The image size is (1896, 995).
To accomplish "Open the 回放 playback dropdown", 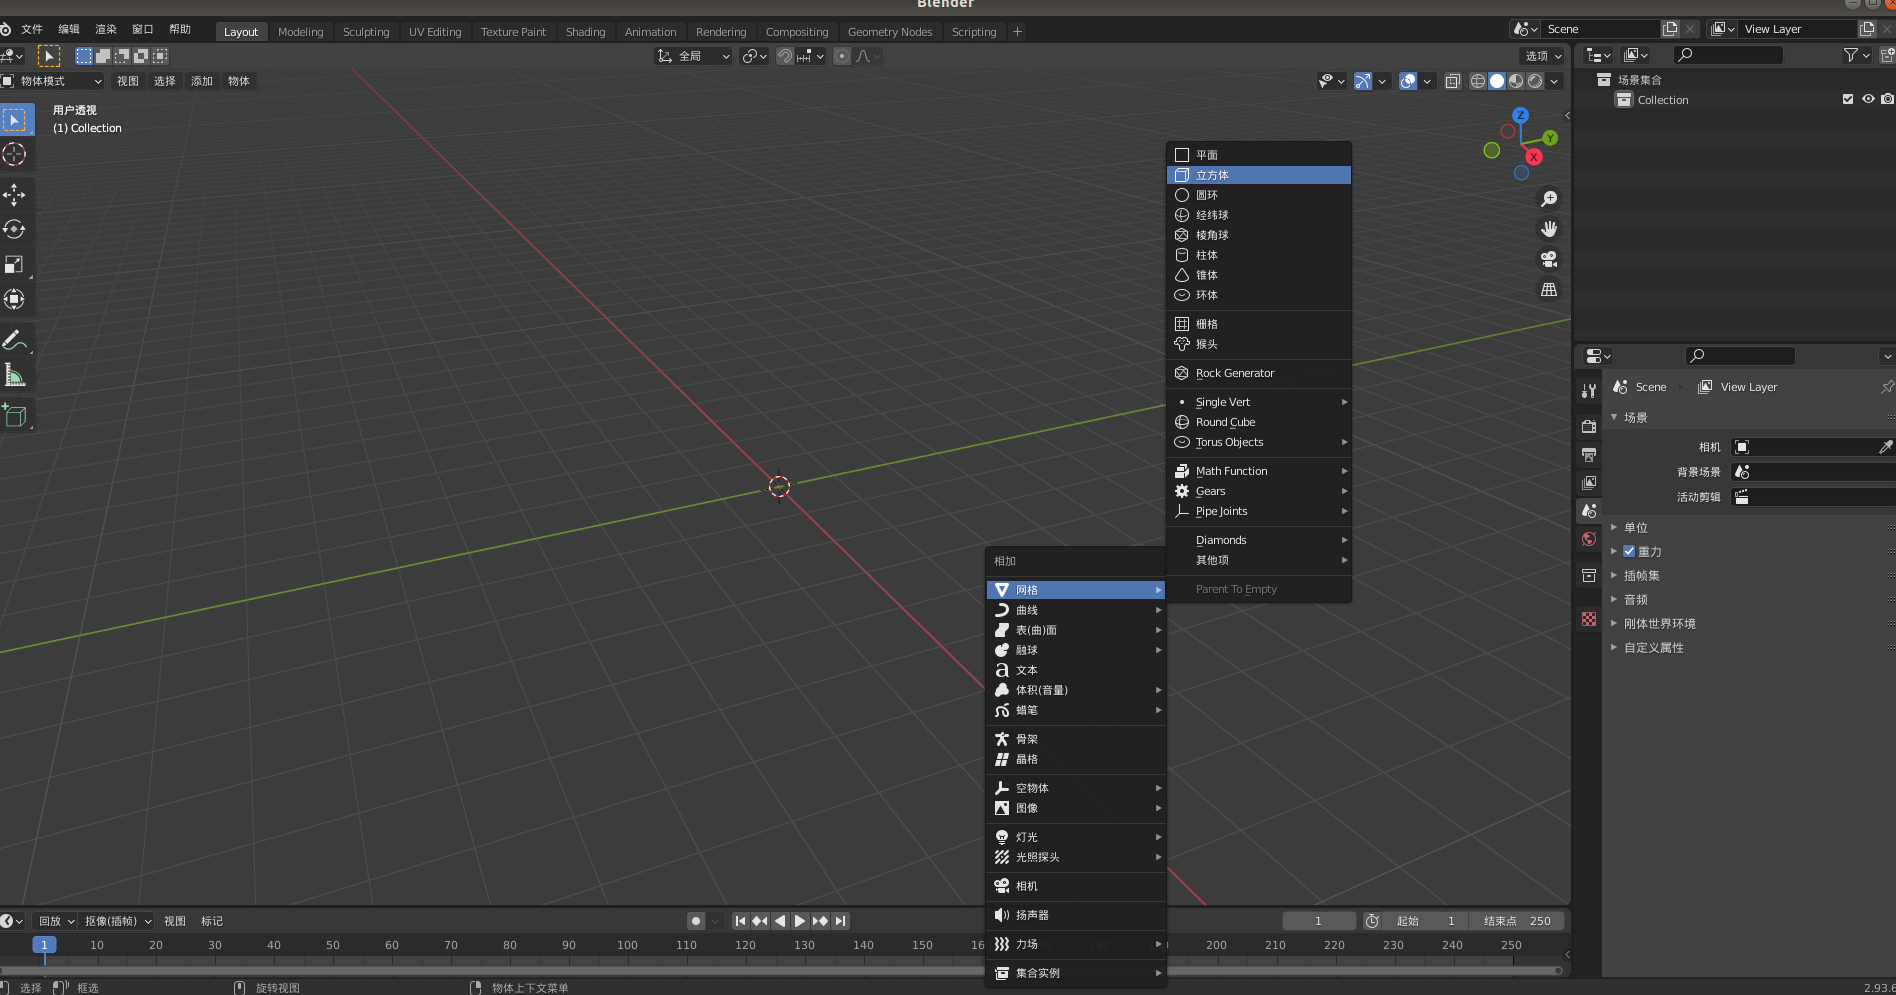I will tap(56, 921).
